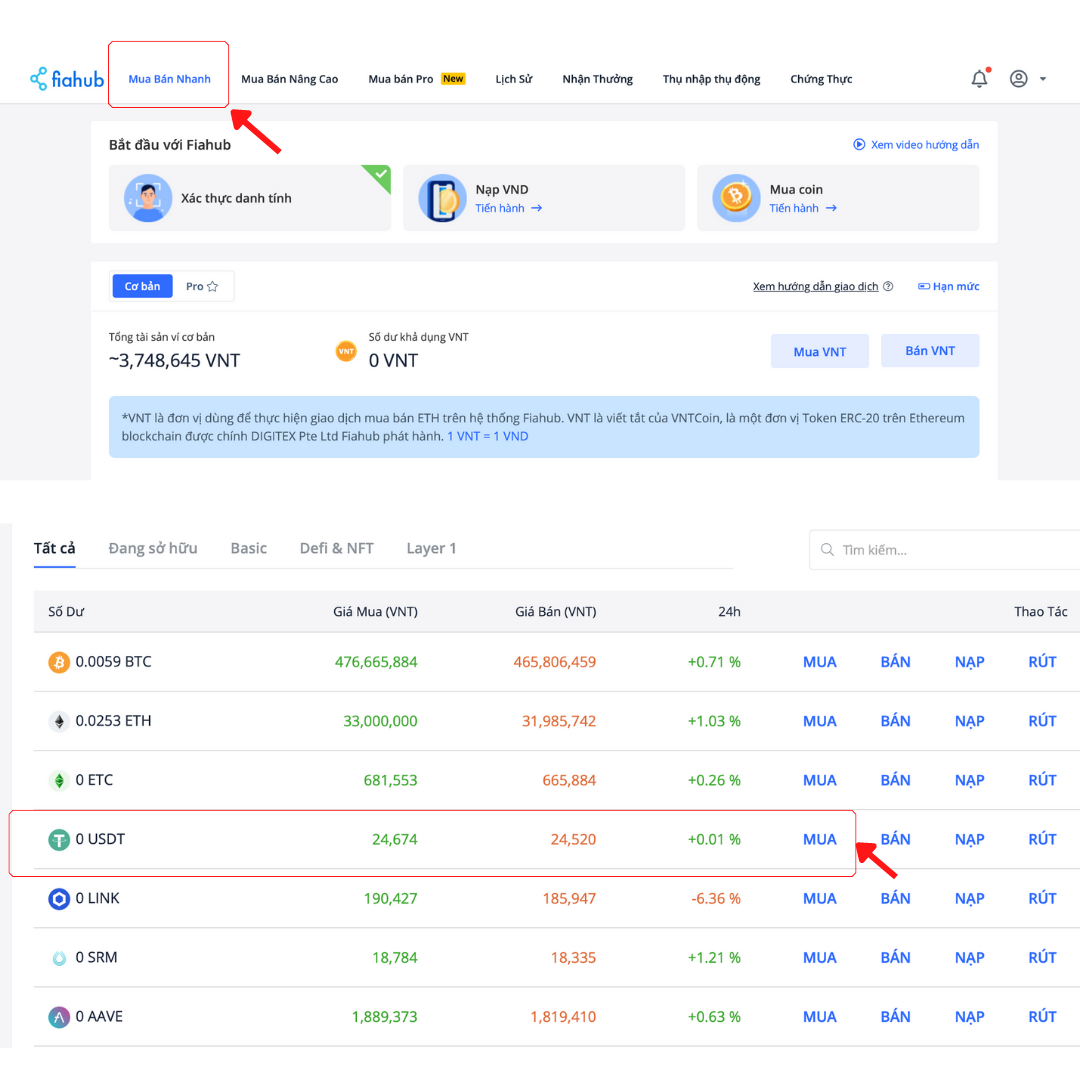The height and width of the screenshot is (1080, 1080).
Task: Click the Mua VNT button
Action: (x=820, y=351)
